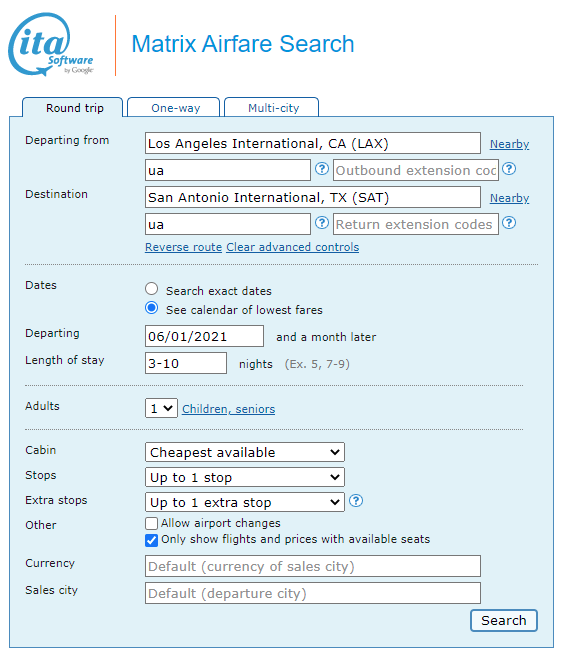Open the Extra stops dropdown
Viewport: 575px width, 658px height.
click(245, 502)
